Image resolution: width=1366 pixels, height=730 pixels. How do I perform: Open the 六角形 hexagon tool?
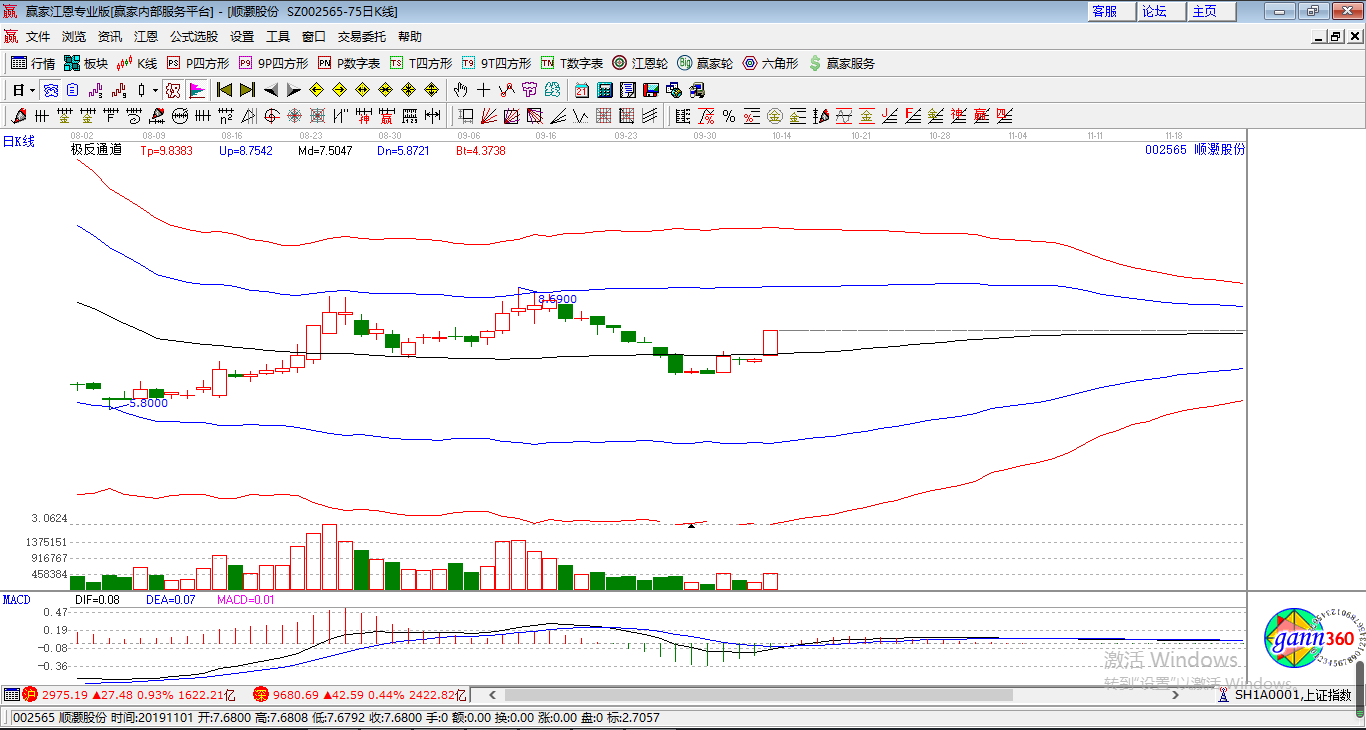[x=770, y=63]
